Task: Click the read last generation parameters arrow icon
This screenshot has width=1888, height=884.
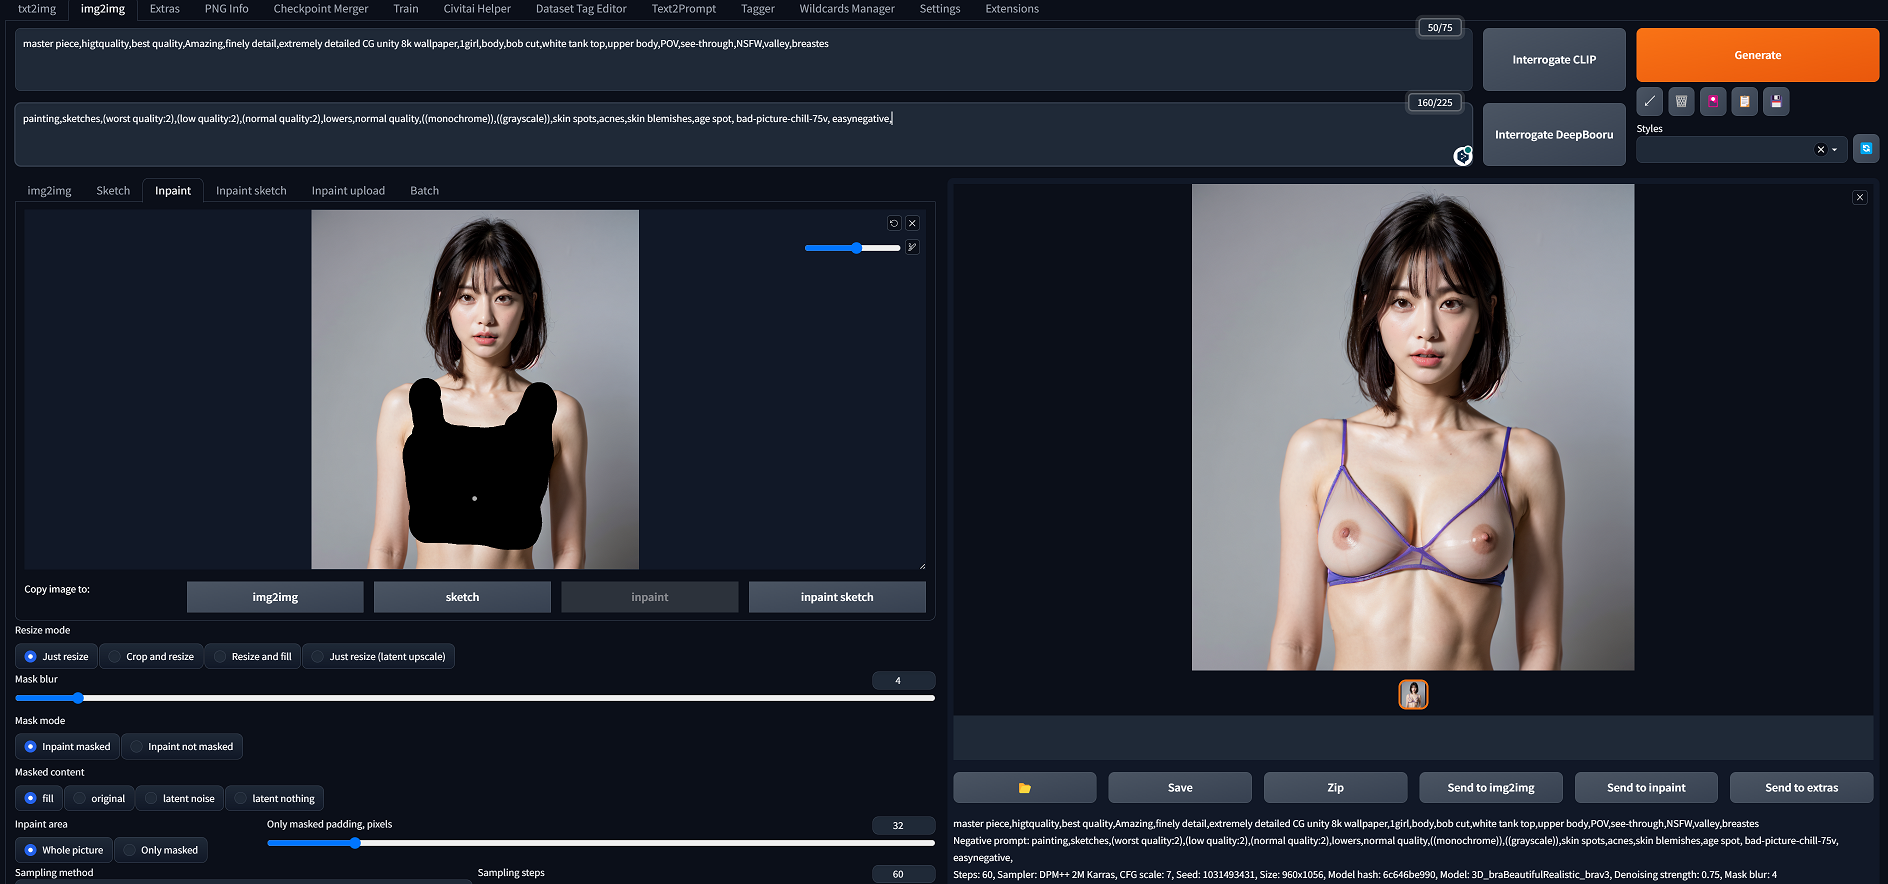Action: pyautogui.click(x=1650, y=101)
